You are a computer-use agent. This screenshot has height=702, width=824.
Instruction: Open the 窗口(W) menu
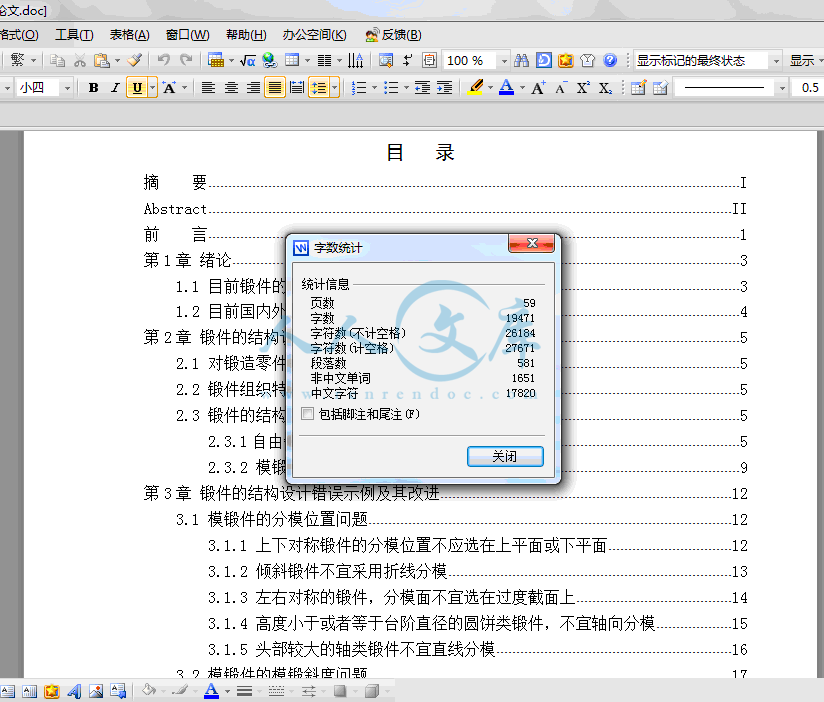click(x=187, y=35)
